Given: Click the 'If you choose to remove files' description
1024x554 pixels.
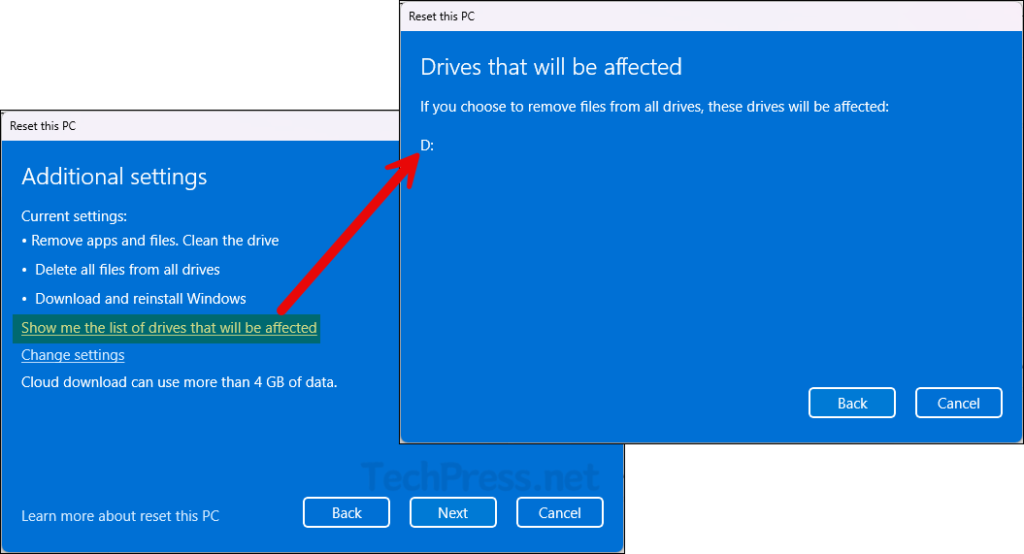Looking at the screenshot, I should 654,106.
